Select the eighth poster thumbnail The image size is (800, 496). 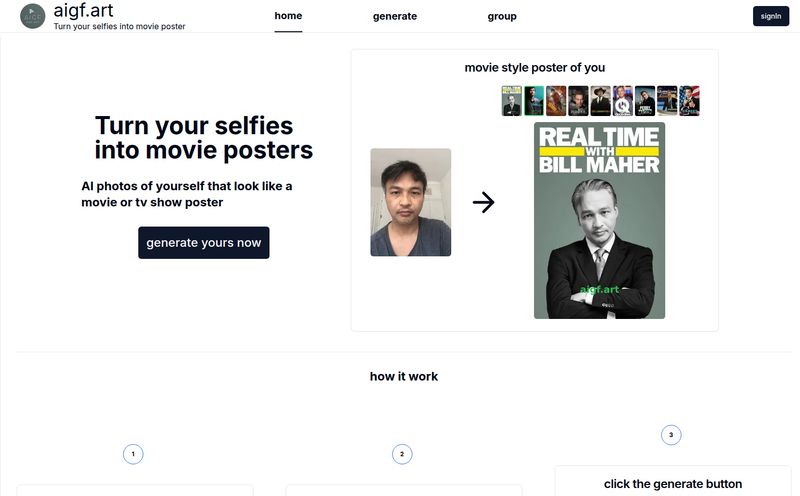click(x=667, y=101)
